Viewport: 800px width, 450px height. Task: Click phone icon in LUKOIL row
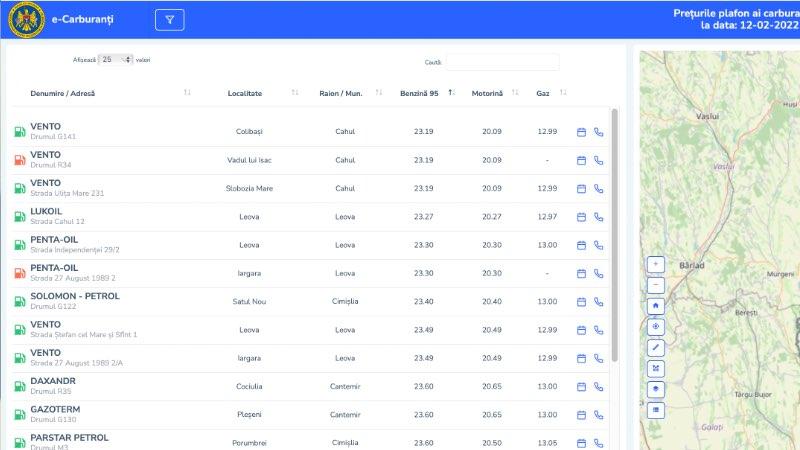[598, 217]
